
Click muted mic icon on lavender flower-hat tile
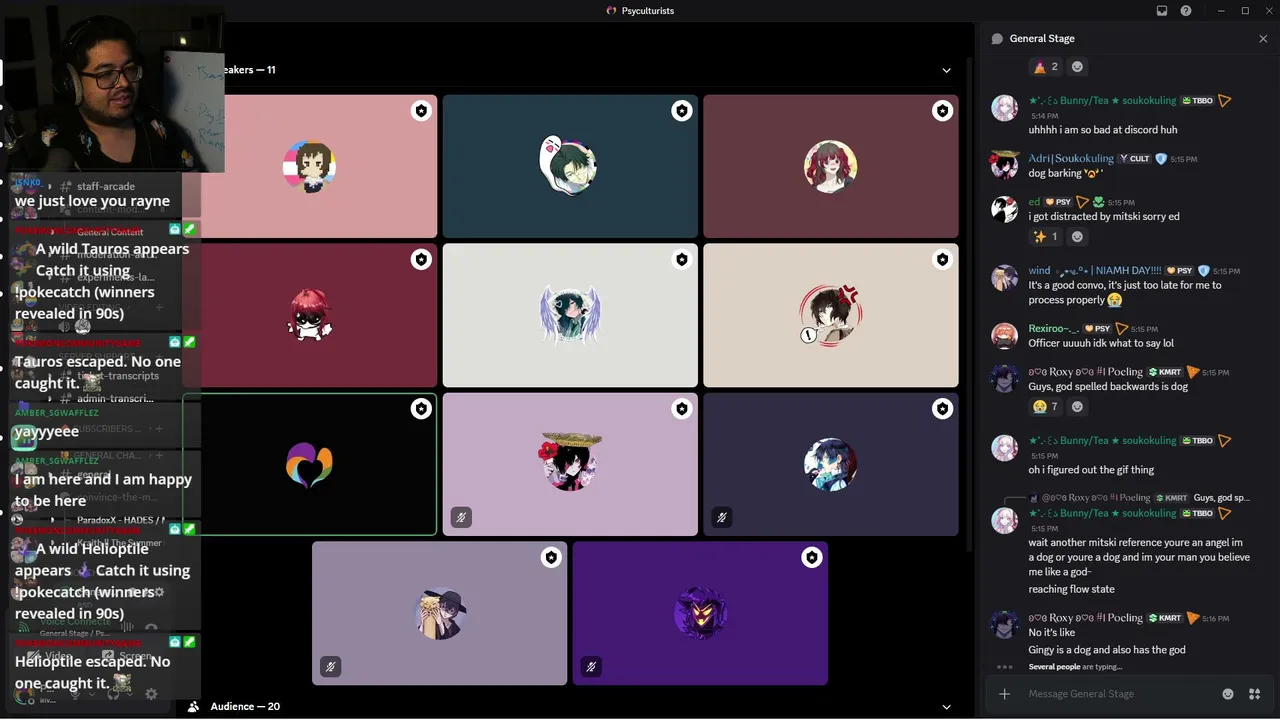coord(460,517)
